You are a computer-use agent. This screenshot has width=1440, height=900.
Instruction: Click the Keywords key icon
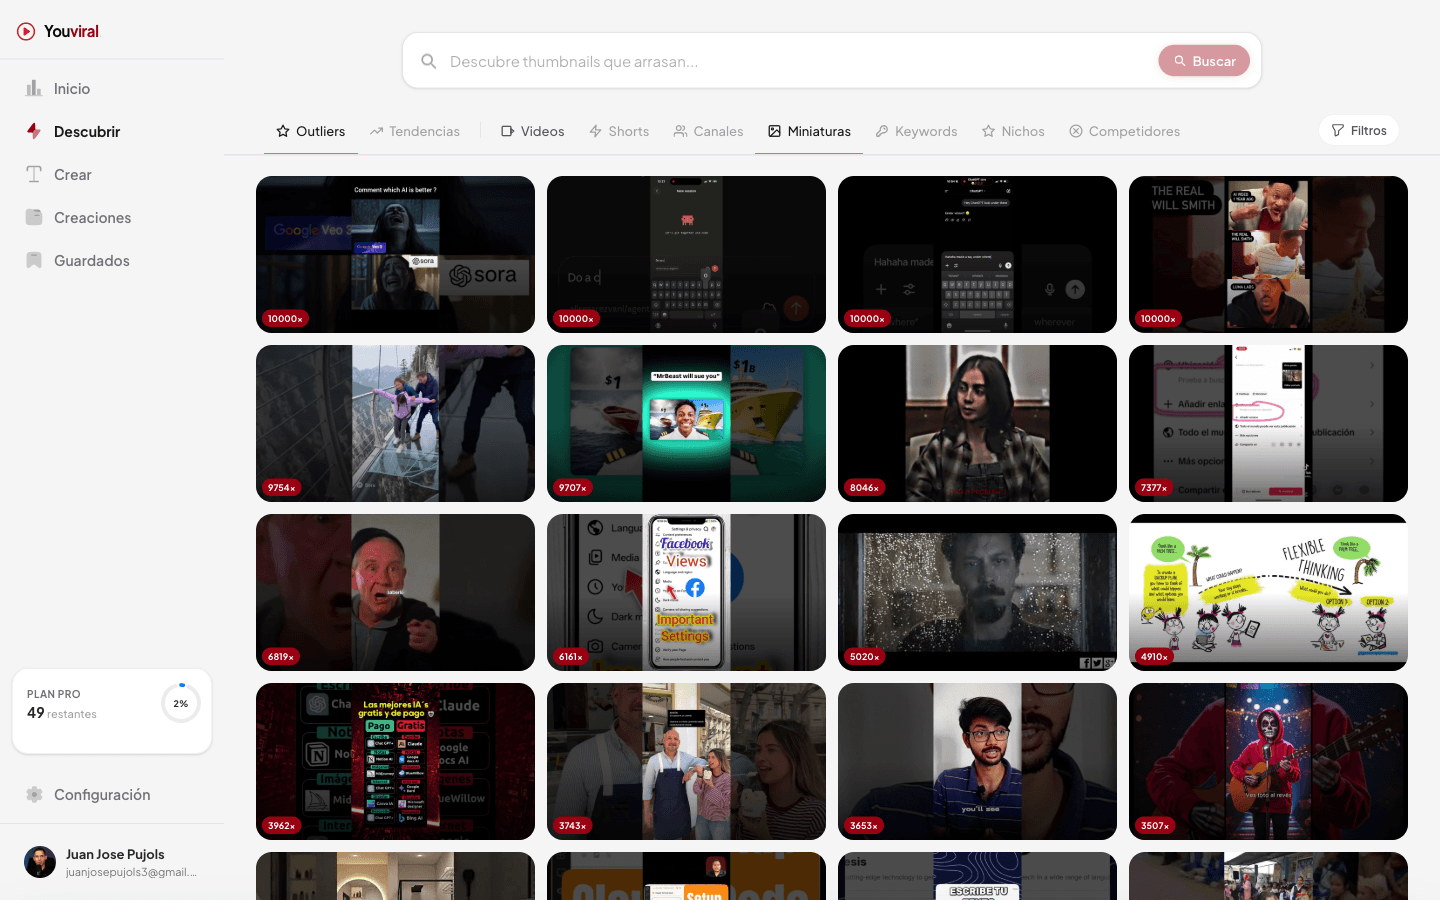(x=882, y=131)
